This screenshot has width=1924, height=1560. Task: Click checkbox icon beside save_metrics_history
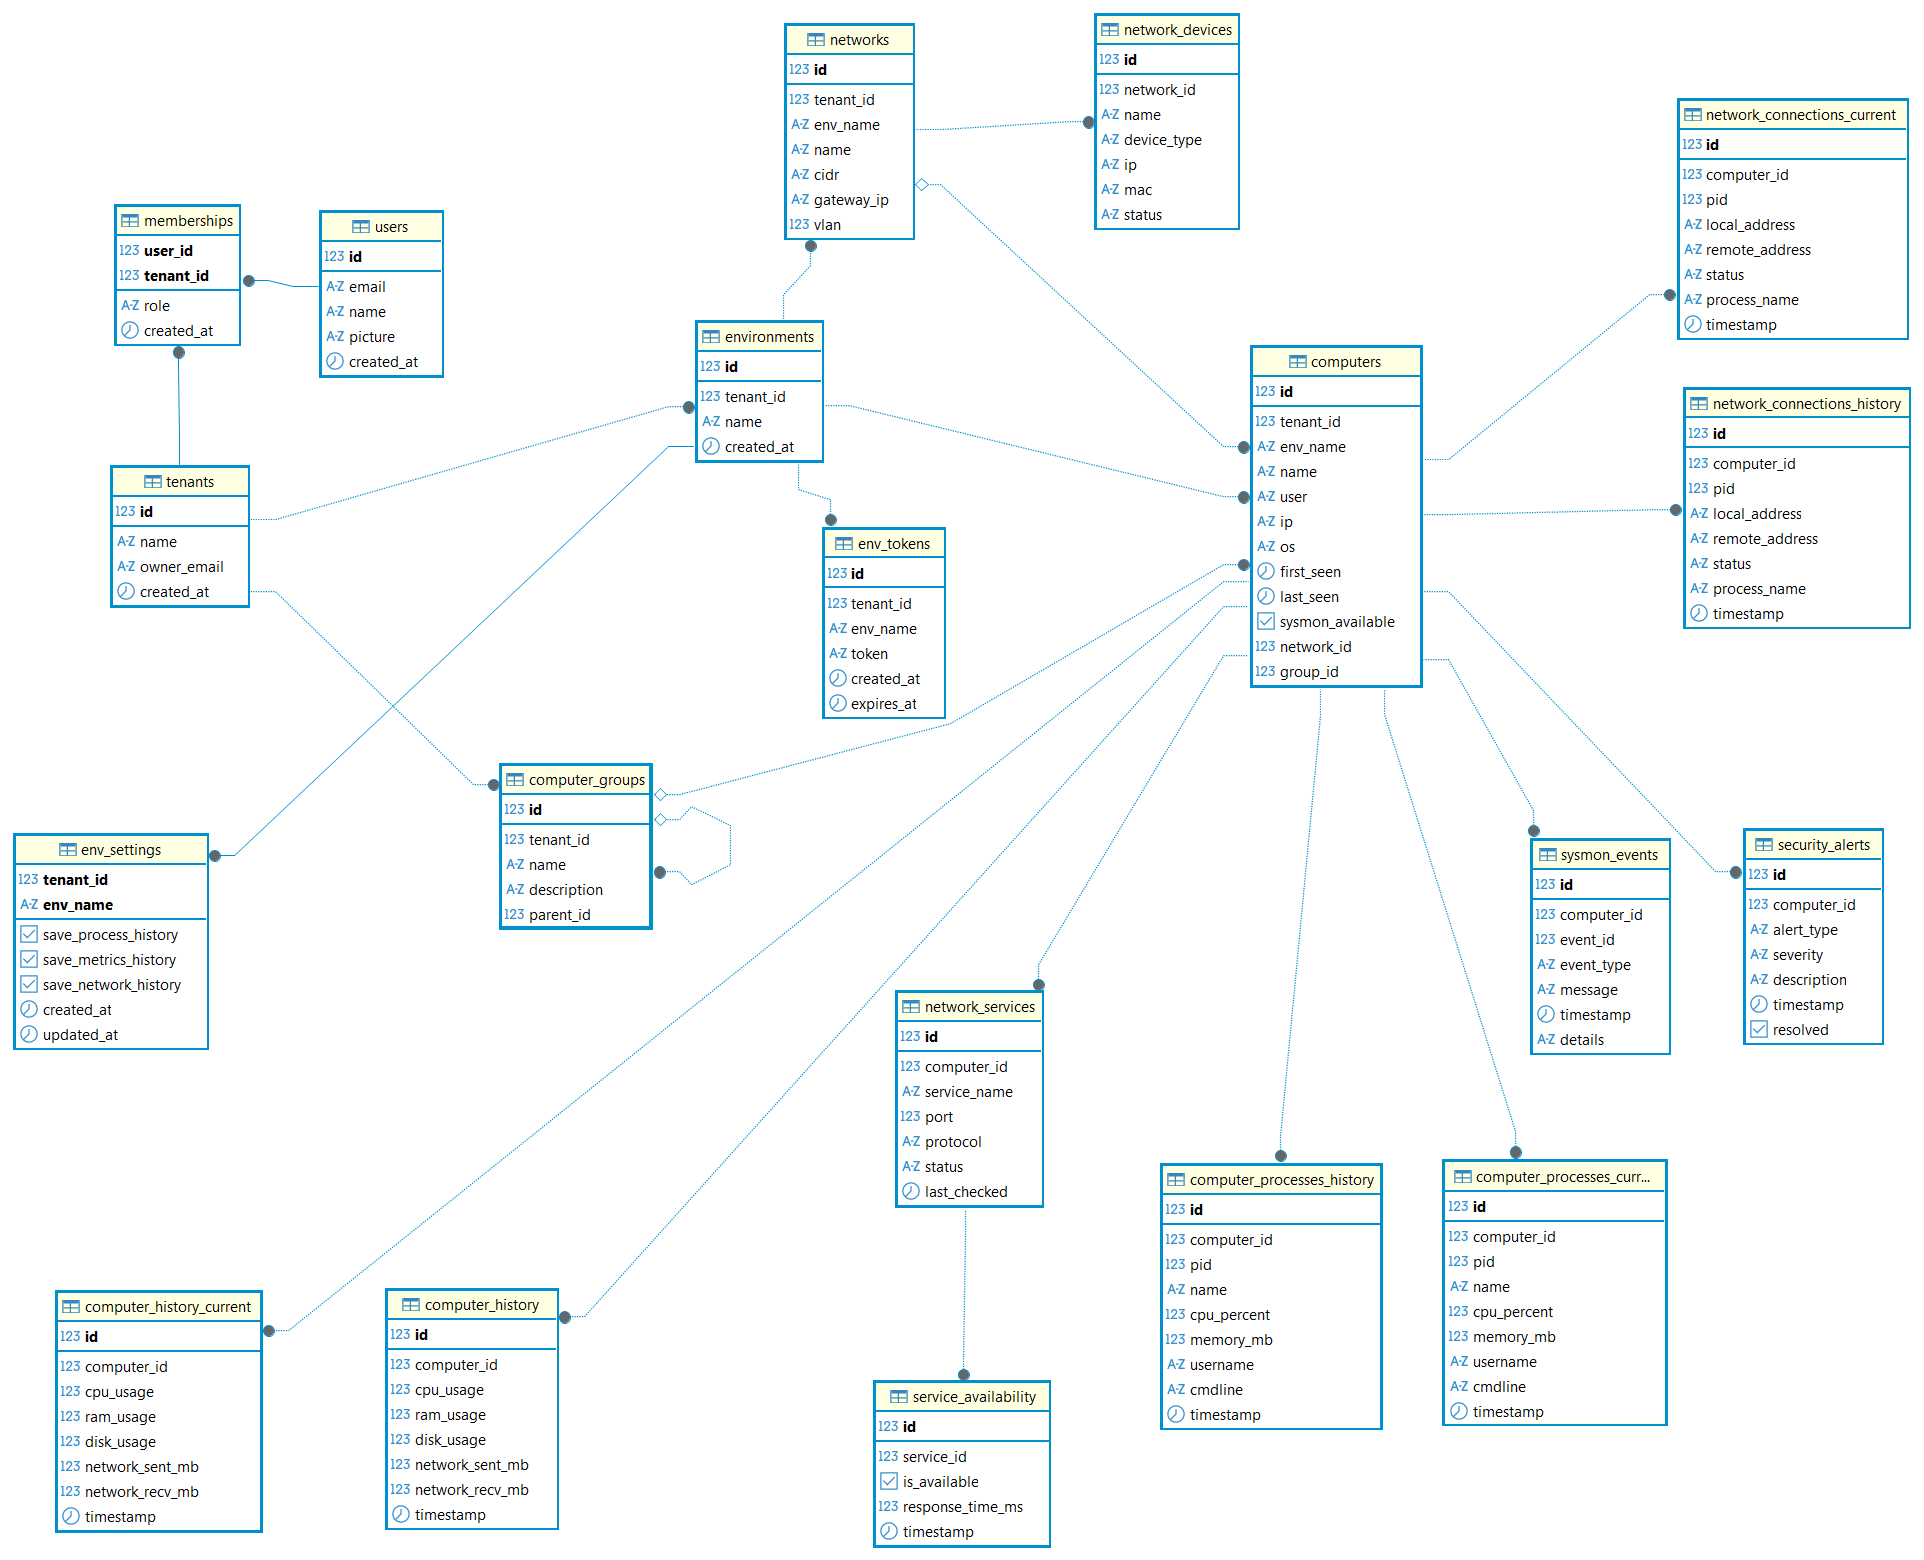pyautogui.click(x=29, y=960)
